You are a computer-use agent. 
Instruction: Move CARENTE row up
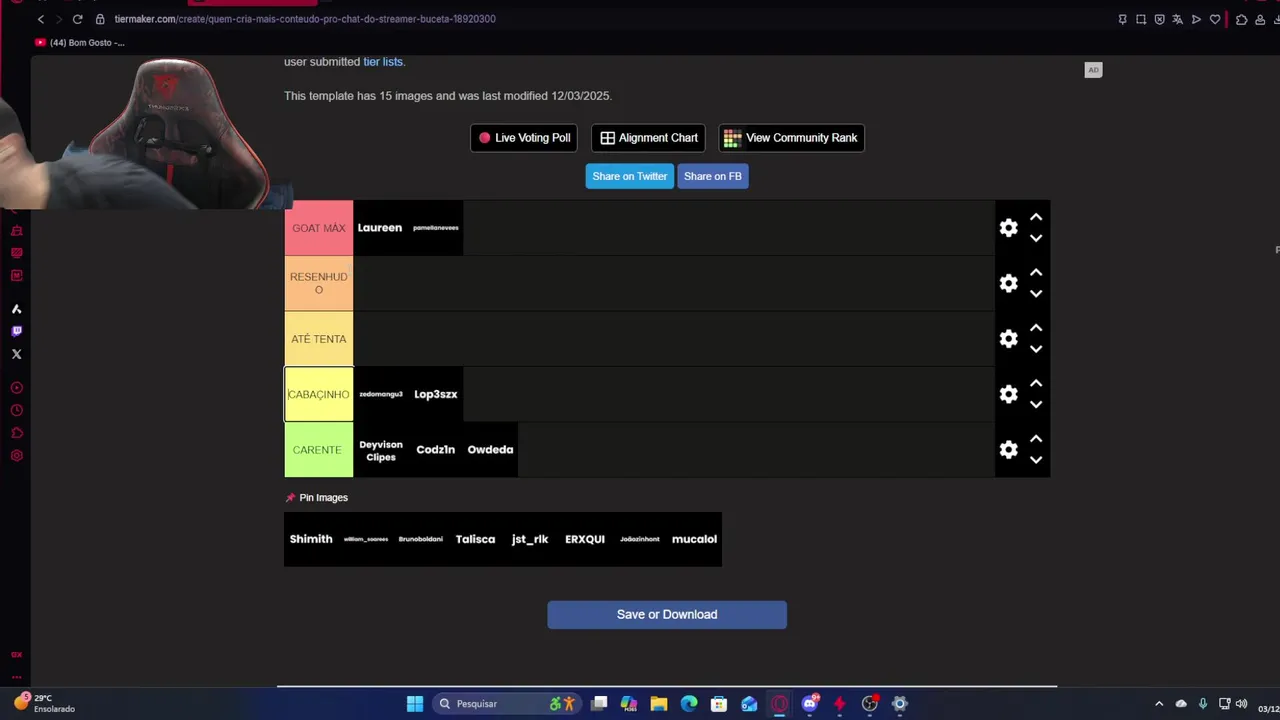[x=1036, y=439]
